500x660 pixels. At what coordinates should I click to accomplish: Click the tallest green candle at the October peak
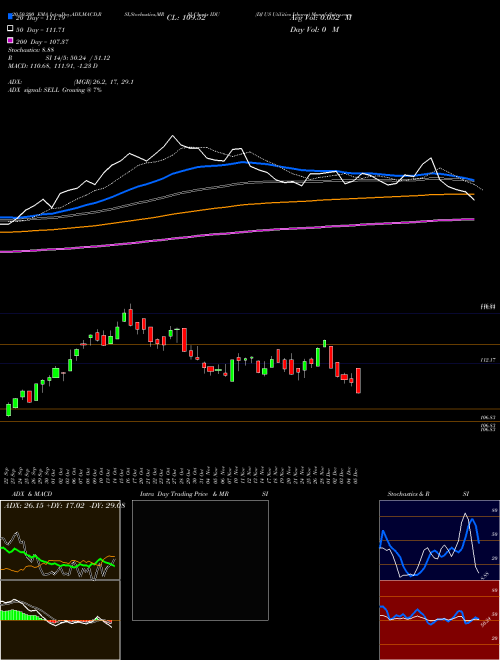tap(124, 316)
